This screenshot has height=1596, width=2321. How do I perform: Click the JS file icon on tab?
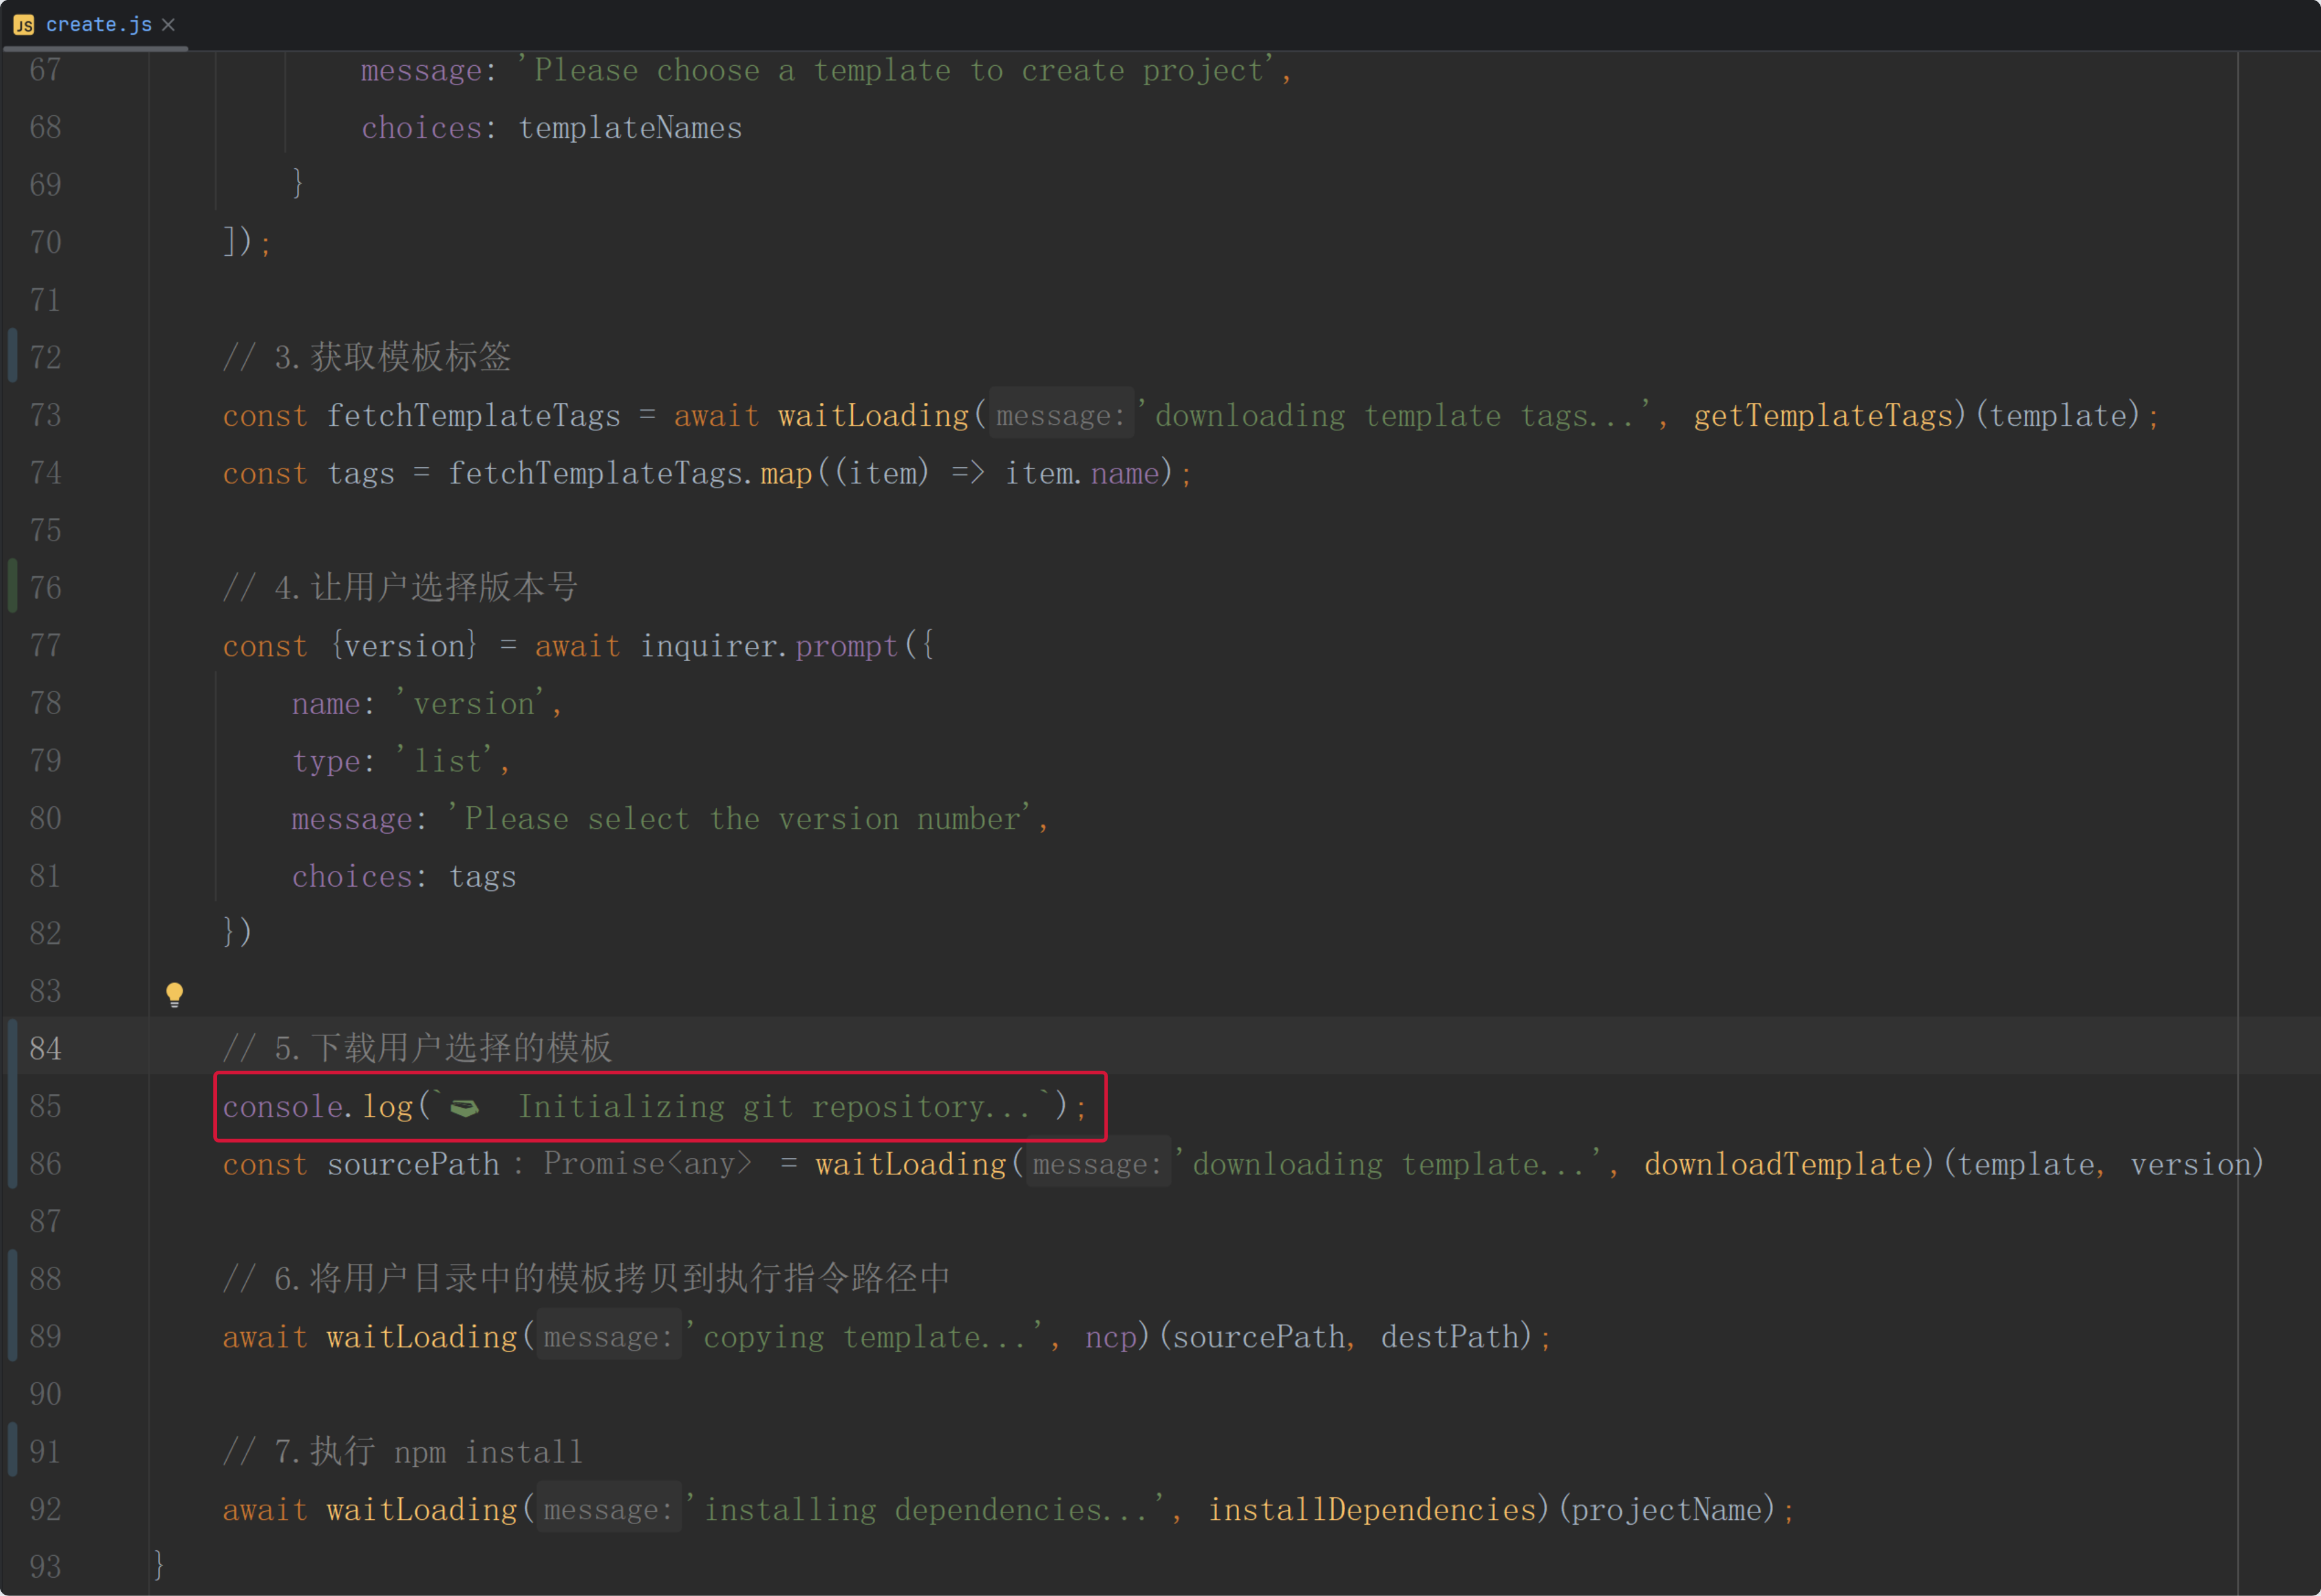point(24,25)
